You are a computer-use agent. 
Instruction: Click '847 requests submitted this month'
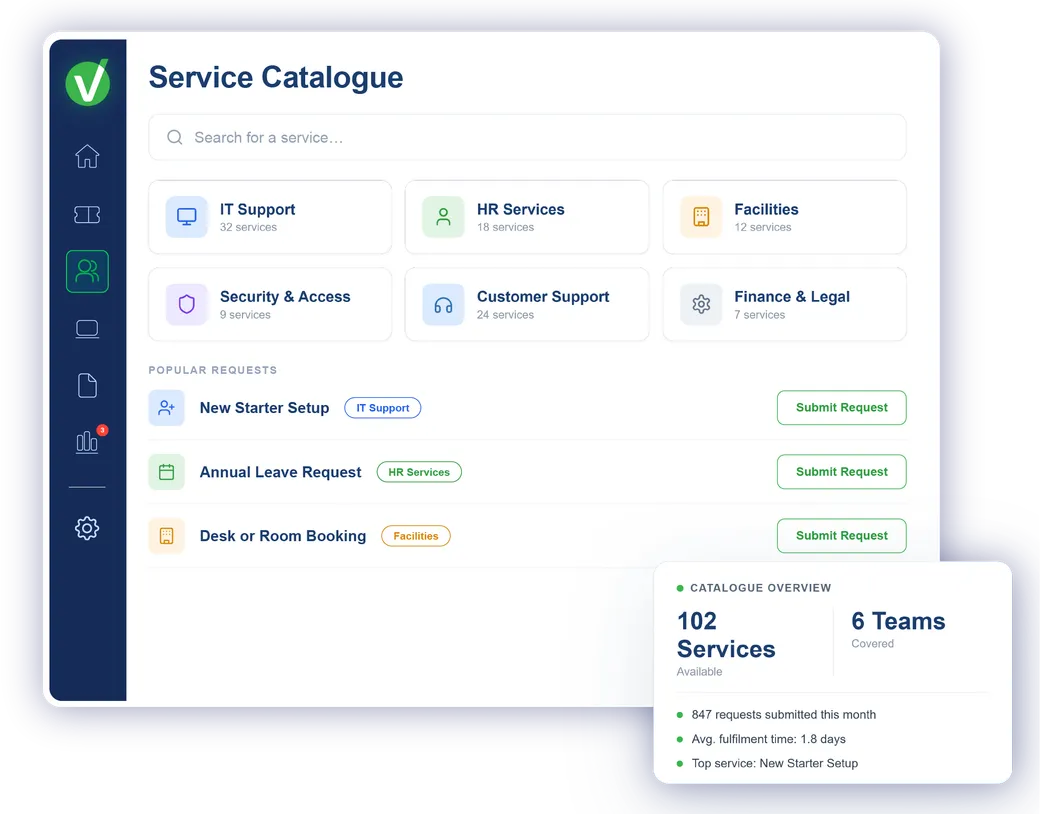tap(784, 714)
